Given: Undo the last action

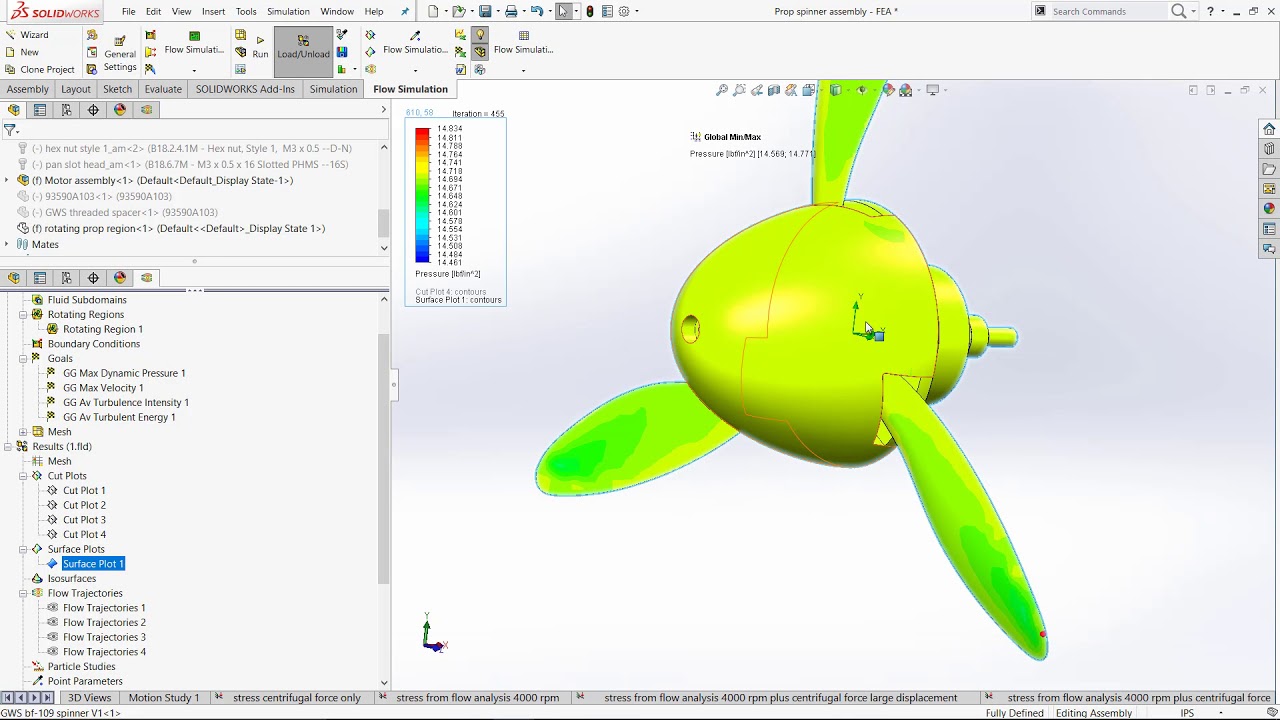Looking at the screenshot, I should tap(537, 11).
